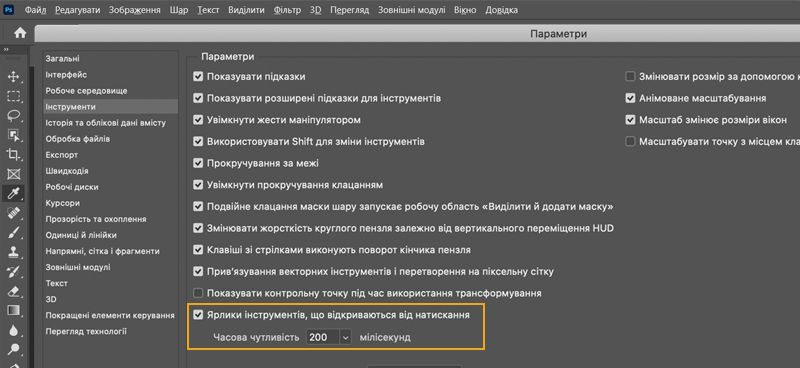Toggle 'Використовувати Shift для зміни інструментів'

click(198, 142)
